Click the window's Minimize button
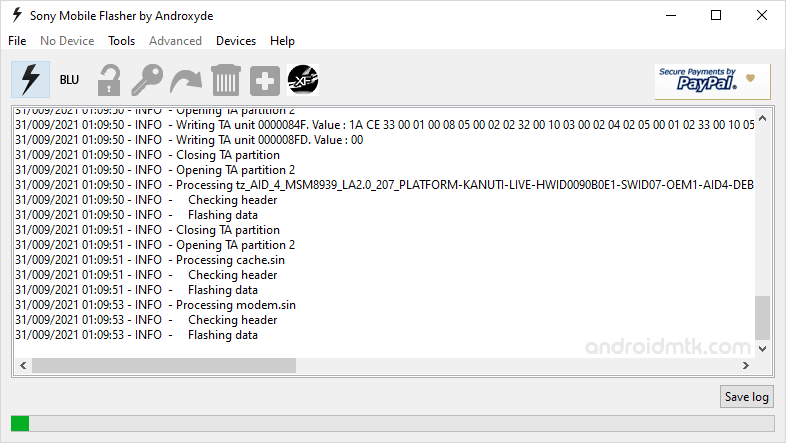786x443 pixels. pyautogui.click(x=671, y=15)
